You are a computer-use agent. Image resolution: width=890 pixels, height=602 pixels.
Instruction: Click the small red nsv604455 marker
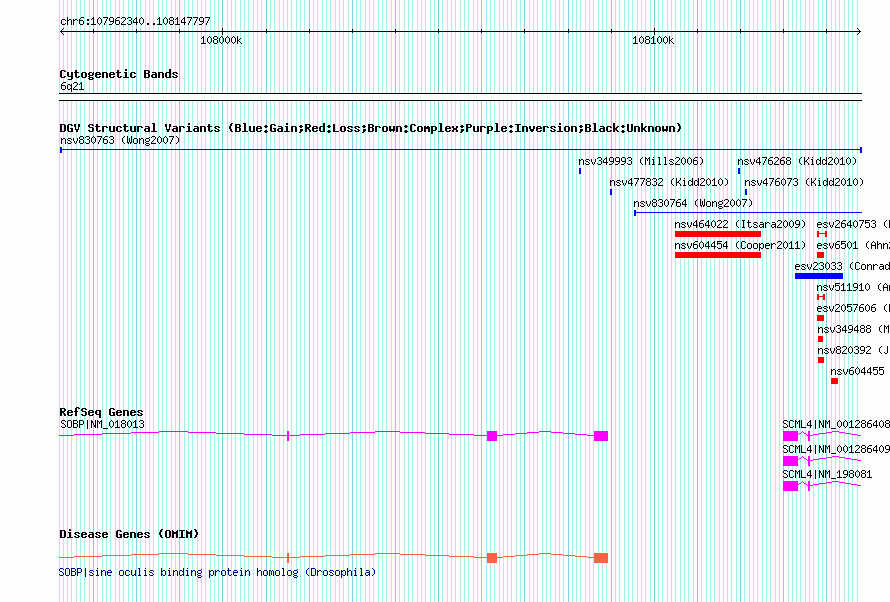(x=834, y=381)
